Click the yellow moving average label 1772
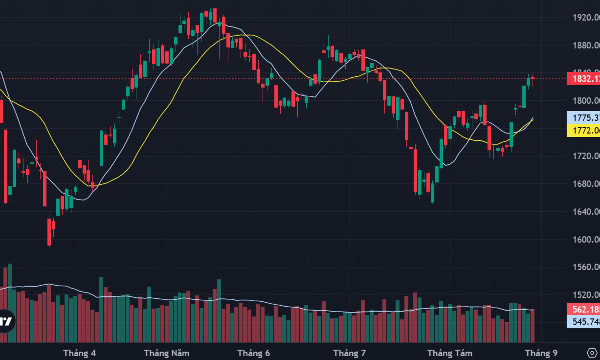The height and width of the screenshot is (360, 600). pyautogui.click(x=583, y=130)
